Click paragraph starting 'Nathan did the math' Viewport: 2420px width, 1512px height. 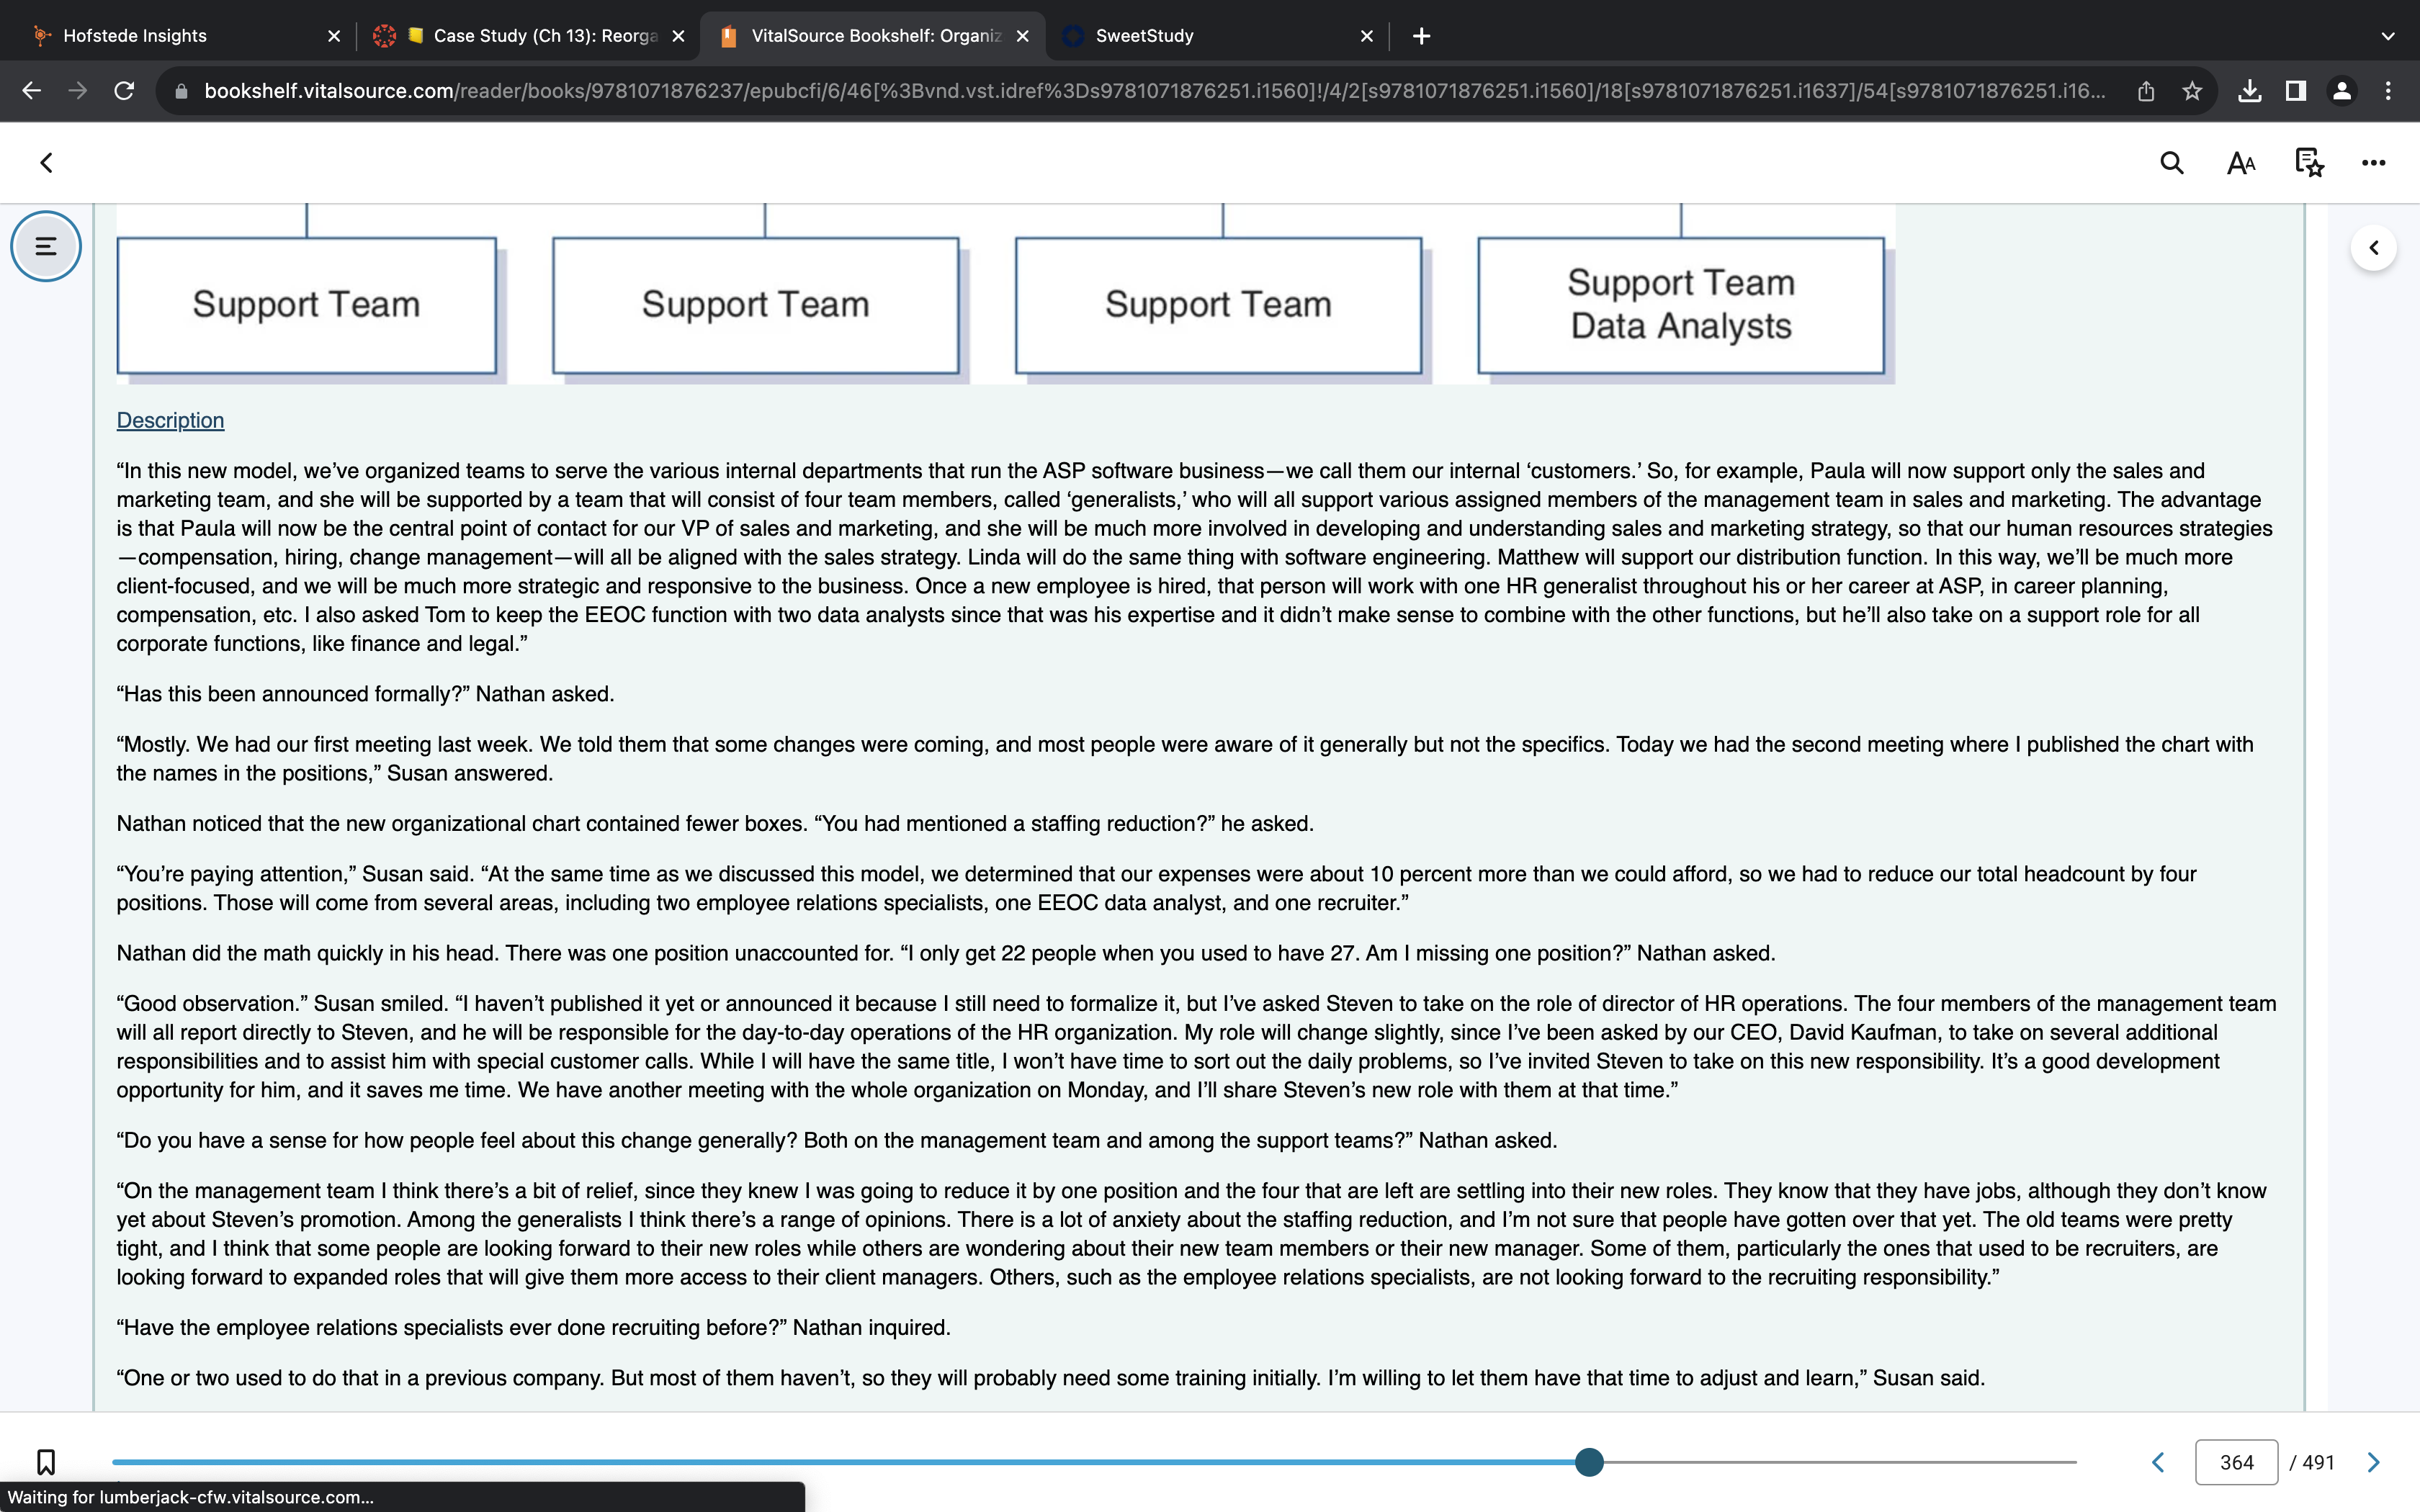click(945, 953)
